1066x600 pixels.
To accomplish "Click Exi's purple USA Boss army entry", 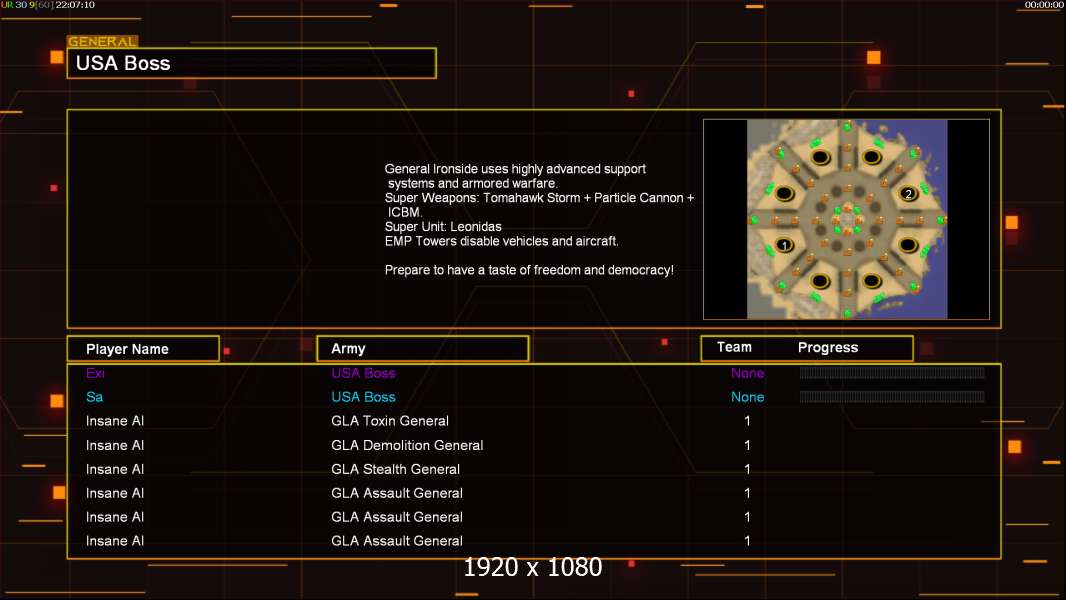I will click(x=363, y=373).
